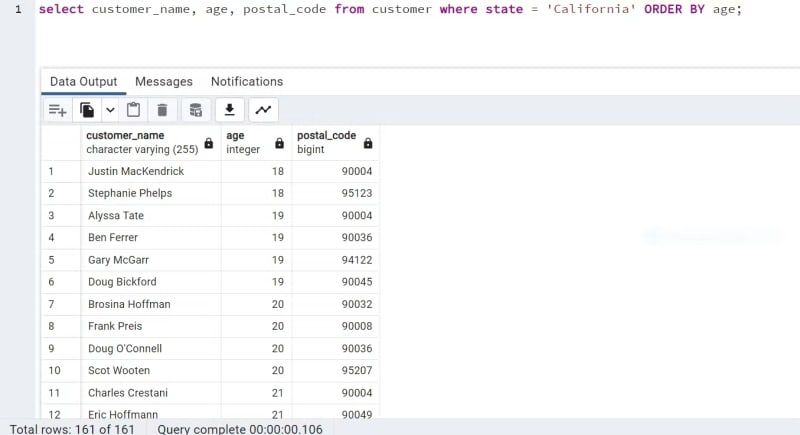This screenshot has width=800, height=435.
Task: Click the Delete row trash icon
Action: pos(162,110)
